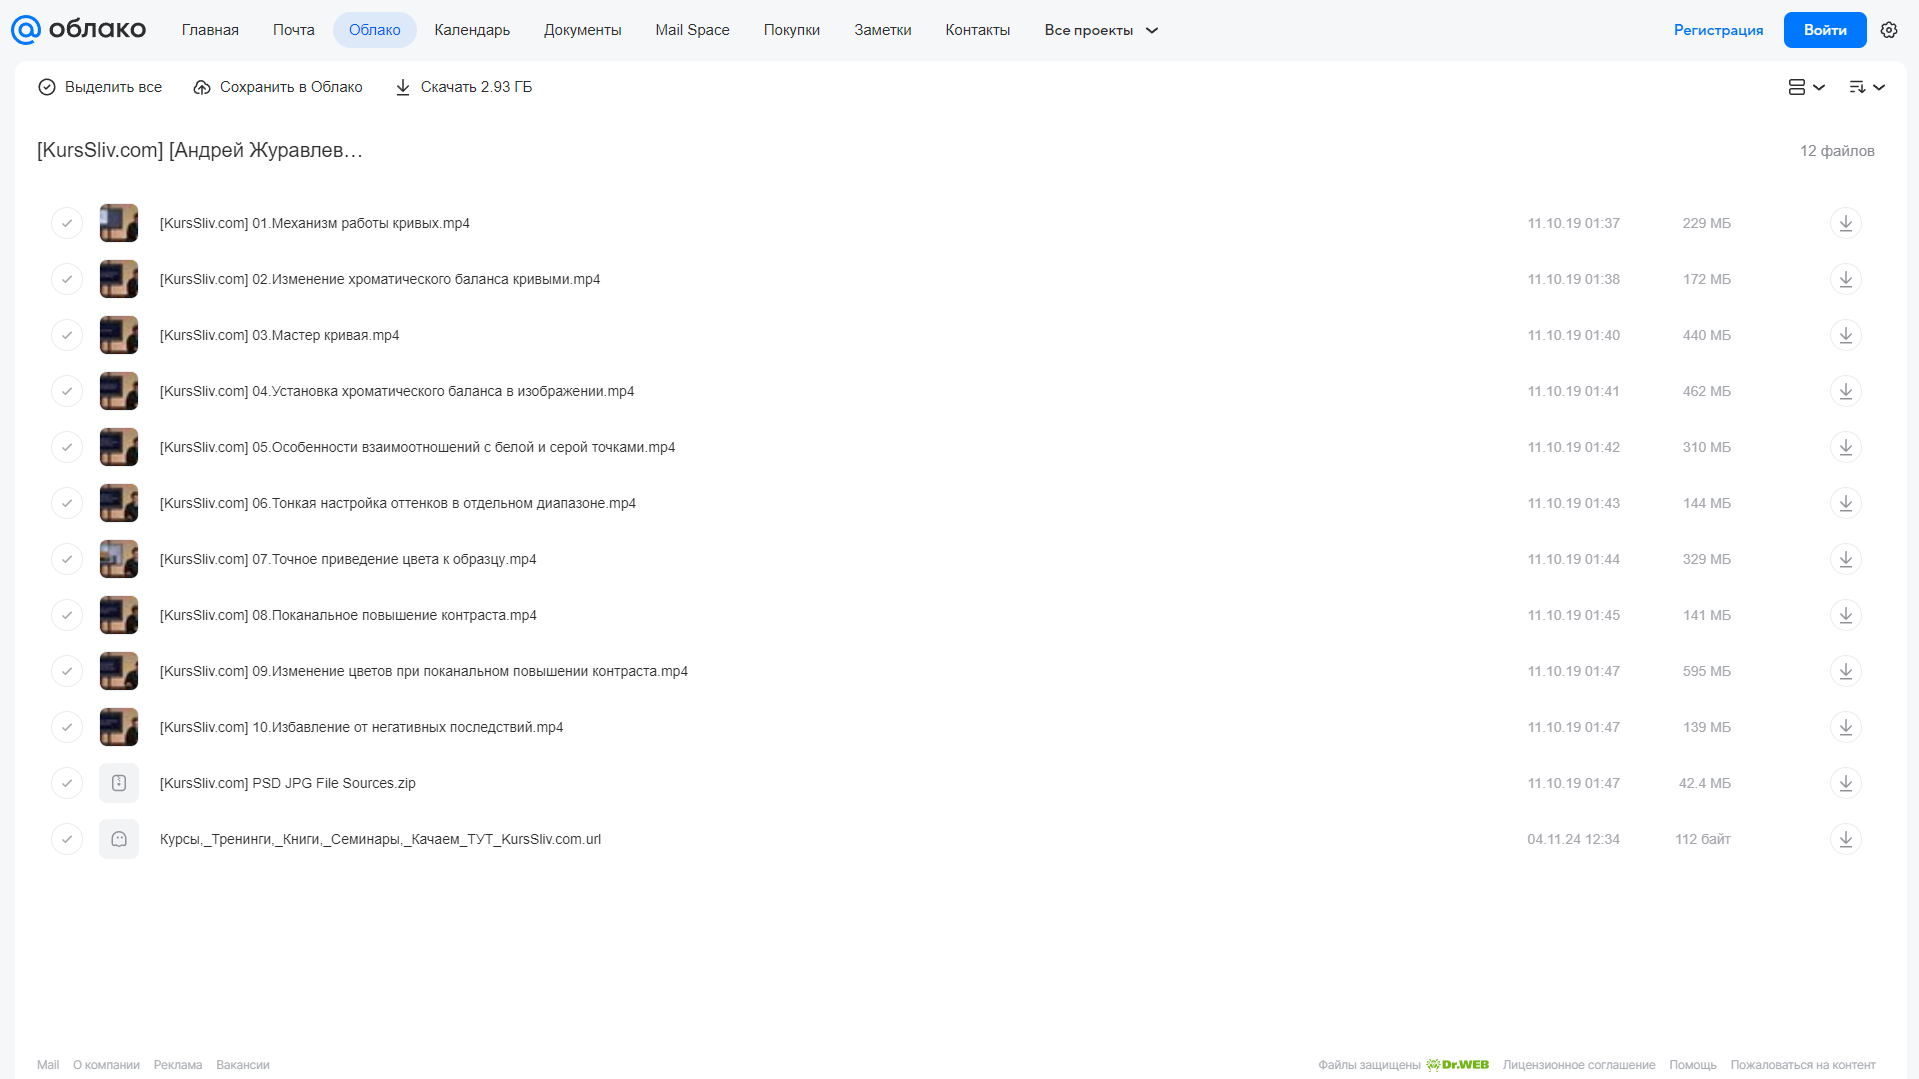1919x1079 pixels.
Task: Open the settings gear icon
Action: (x=1889, y=30)
